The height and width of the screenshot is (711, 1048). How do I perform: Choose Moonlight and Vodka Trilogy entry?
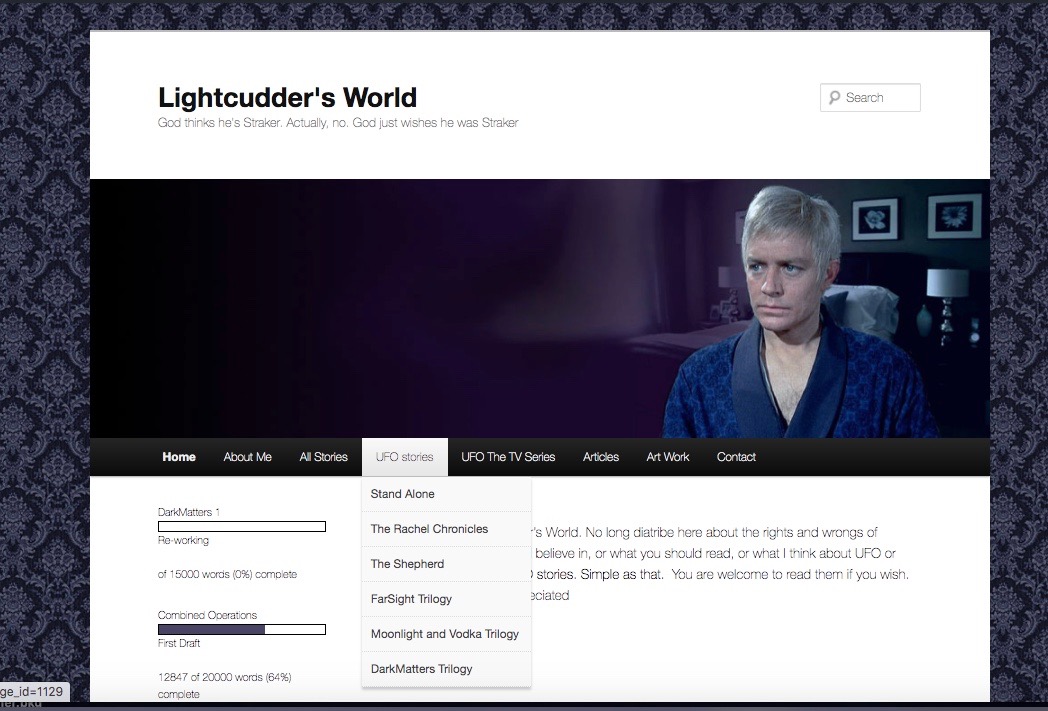click(x=446, y=634)
